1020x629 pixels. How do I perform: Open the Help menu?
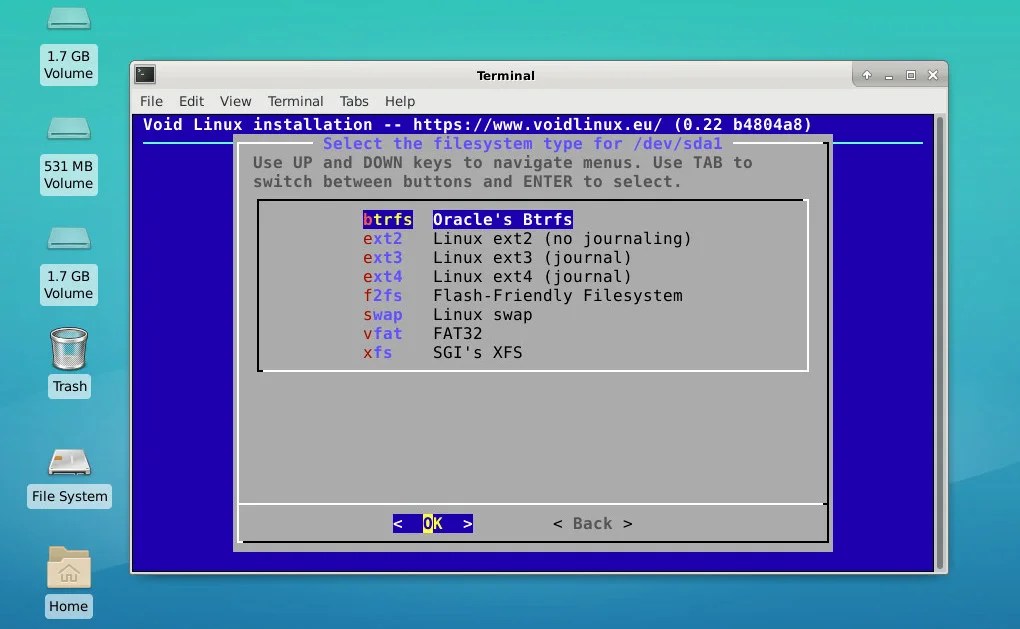399,101
